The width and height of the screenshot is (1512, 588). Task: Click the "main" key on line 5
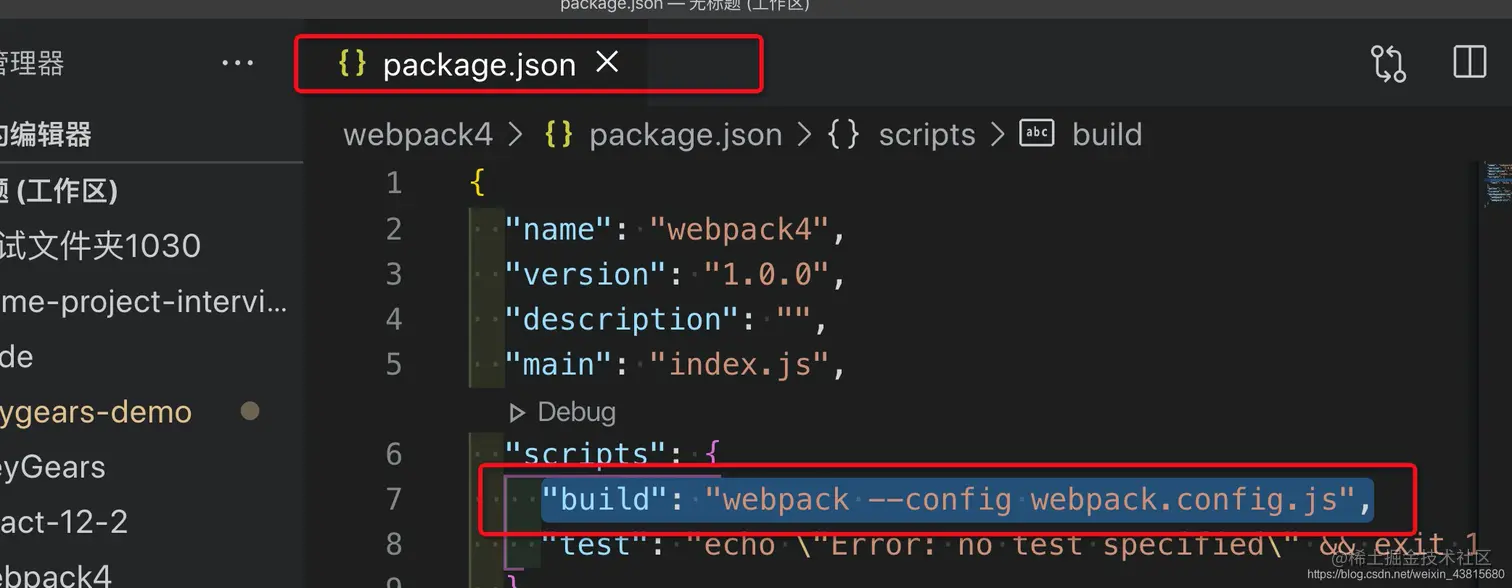[x=558, y=364]
